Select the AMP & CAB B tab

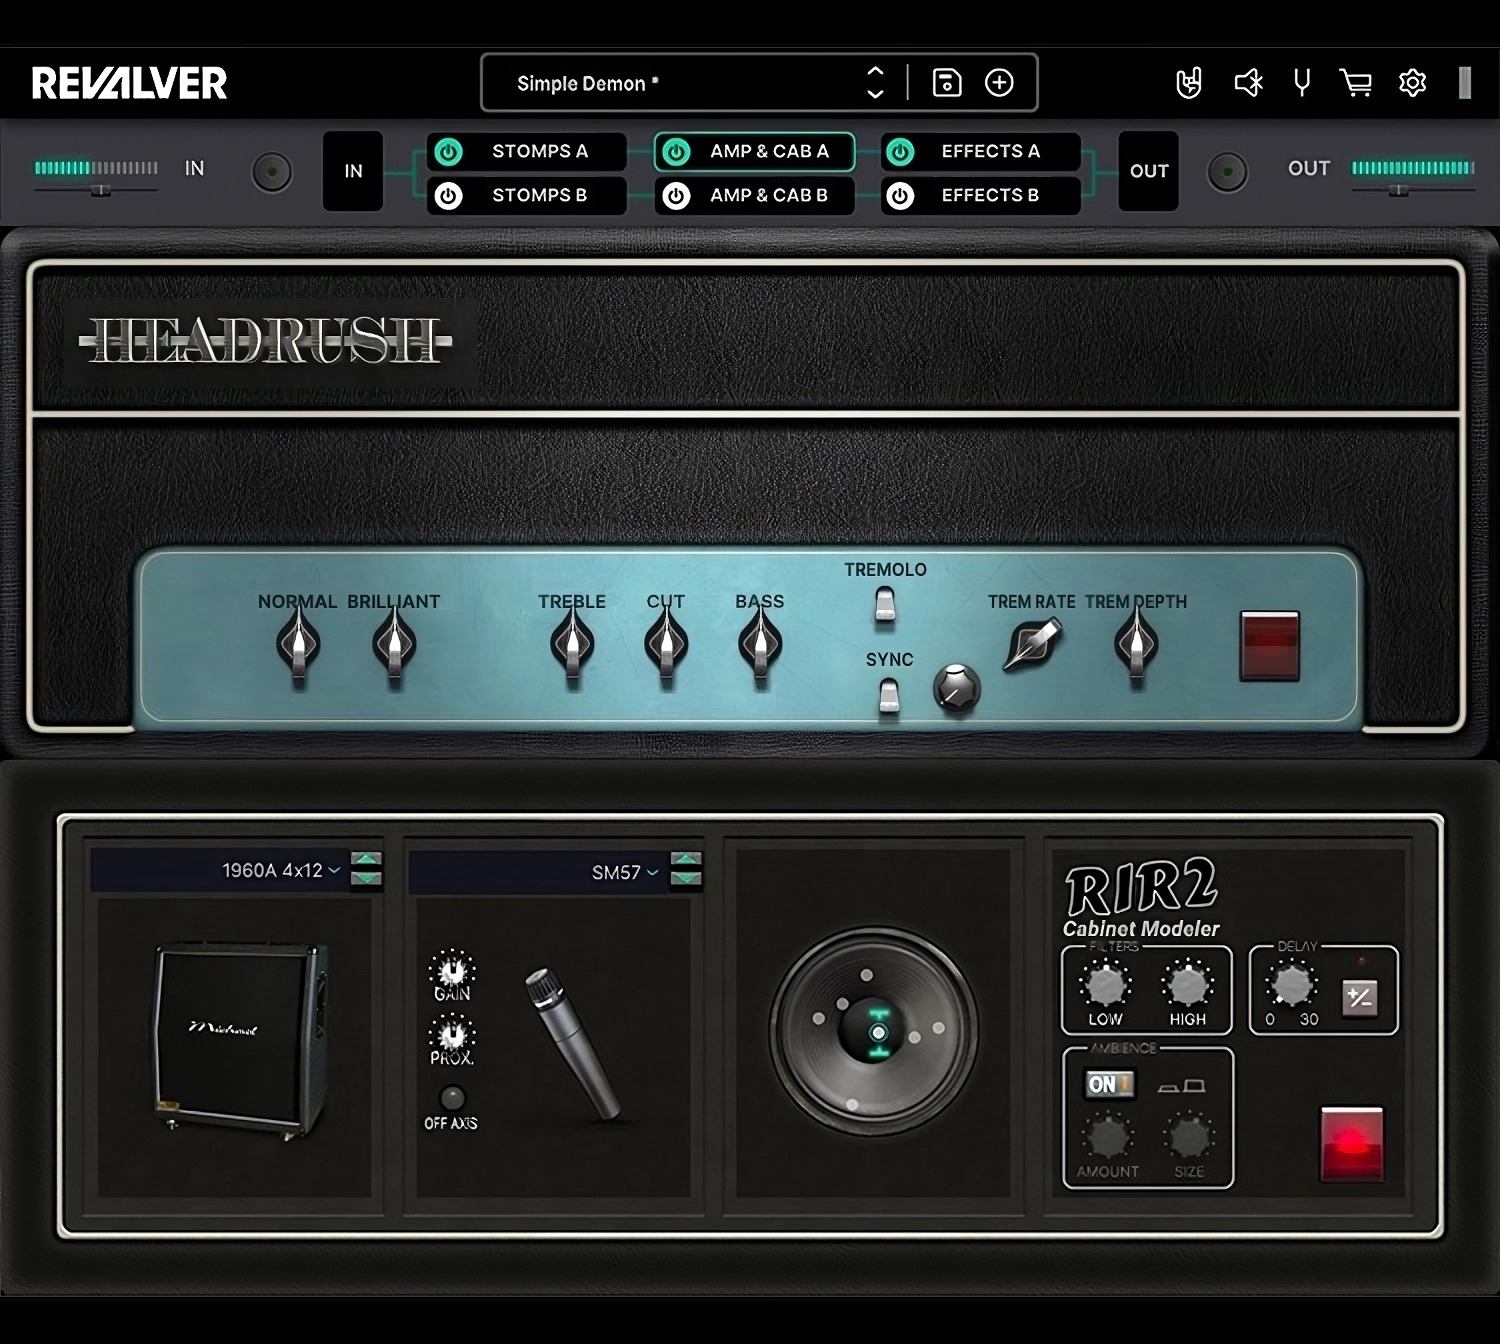coord(769,196)
